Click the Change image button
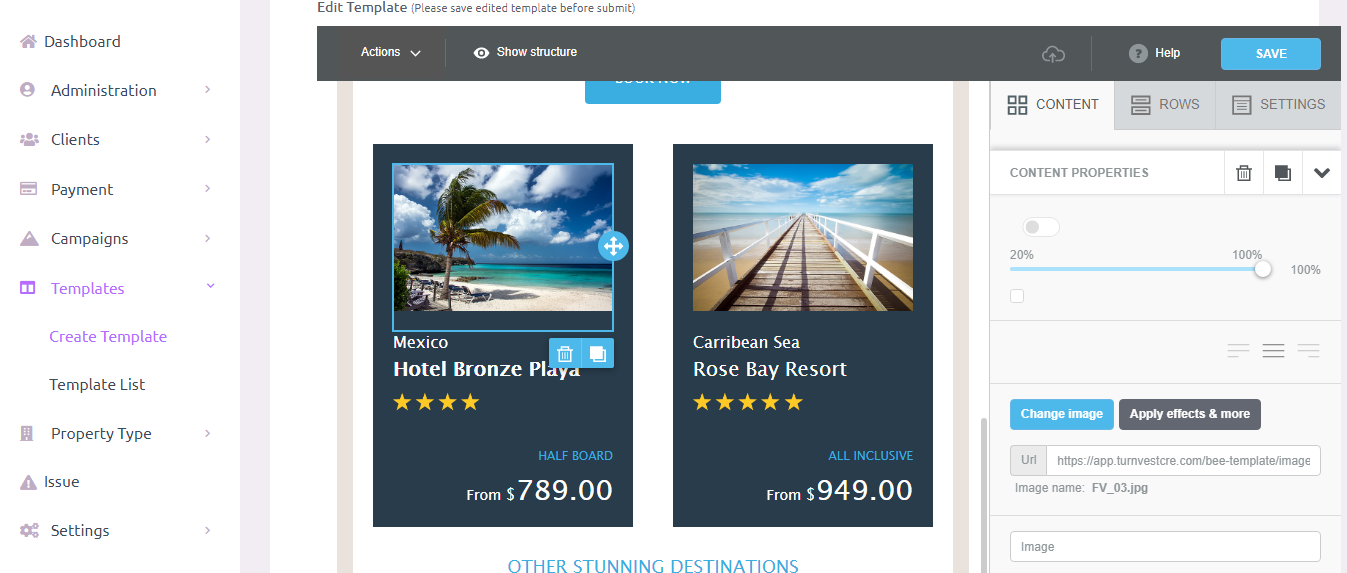This screenshot has height=573, width=1347. (1062, 414)
